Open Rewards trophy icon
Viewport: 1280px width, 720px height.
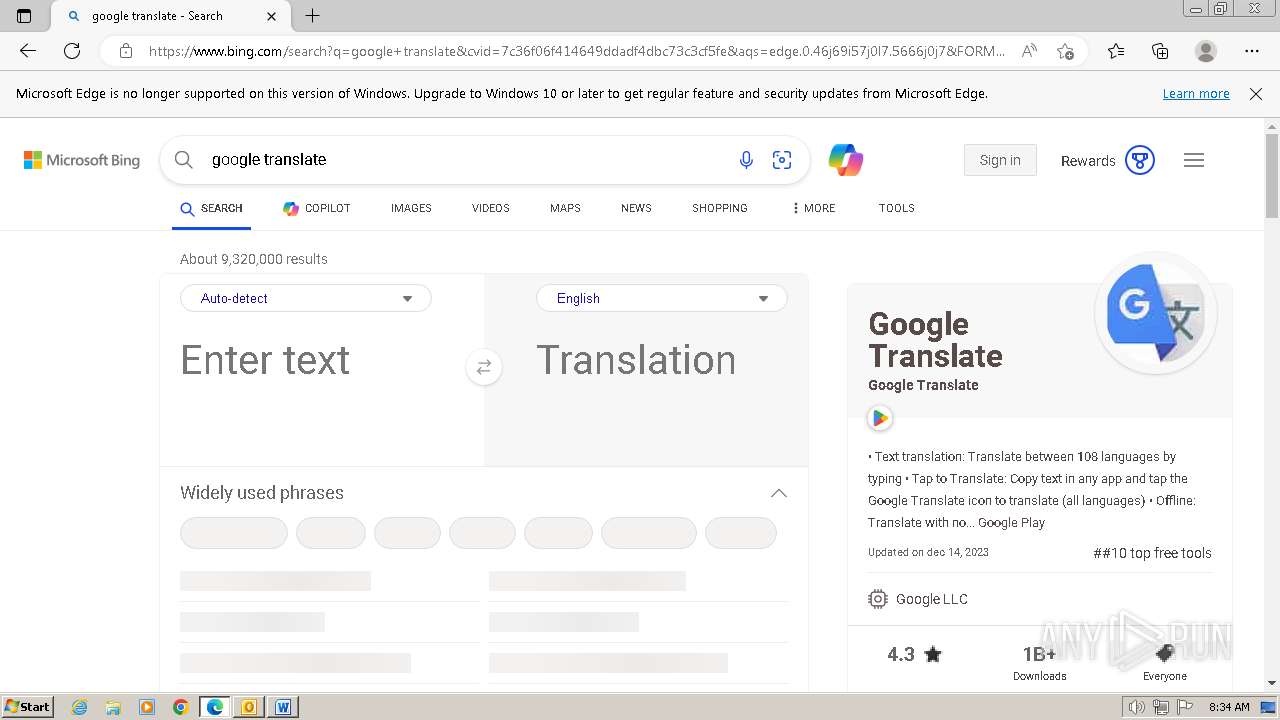pos(1140,160)
